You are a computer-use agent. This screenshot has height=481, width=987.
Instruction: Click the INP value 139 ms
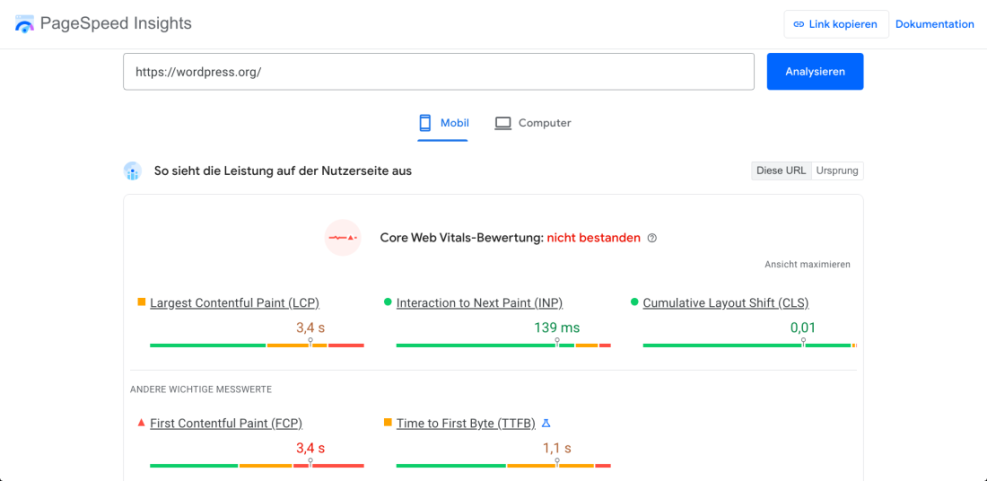pyautogui.click(x=557, y=327)
